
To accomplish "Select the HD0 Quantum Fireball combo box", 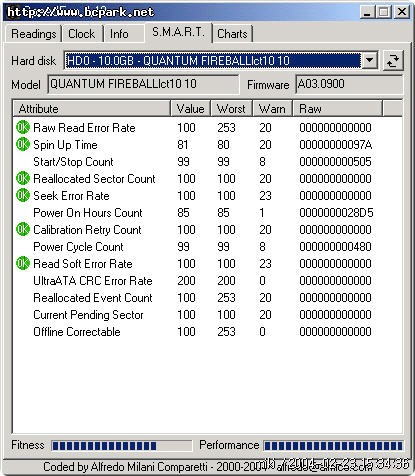I will coord(221,61).
